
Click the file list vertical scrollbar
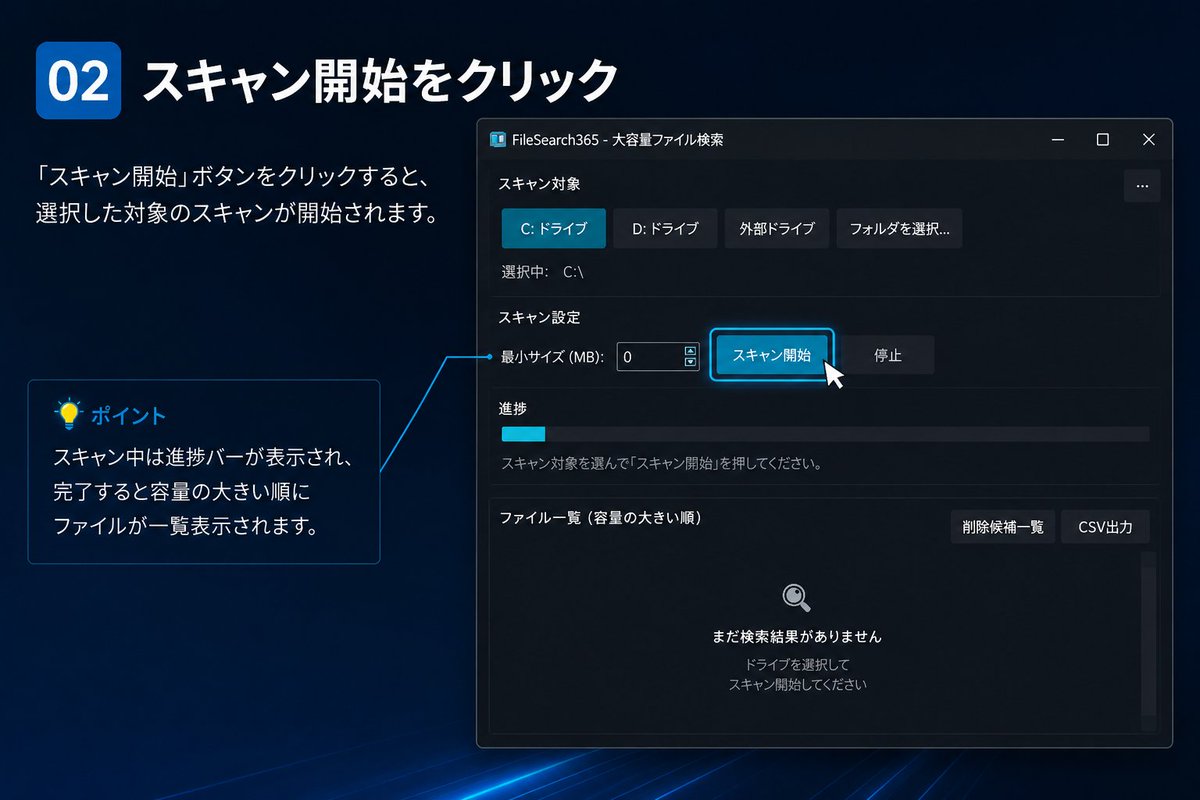tap(1148, 640)
